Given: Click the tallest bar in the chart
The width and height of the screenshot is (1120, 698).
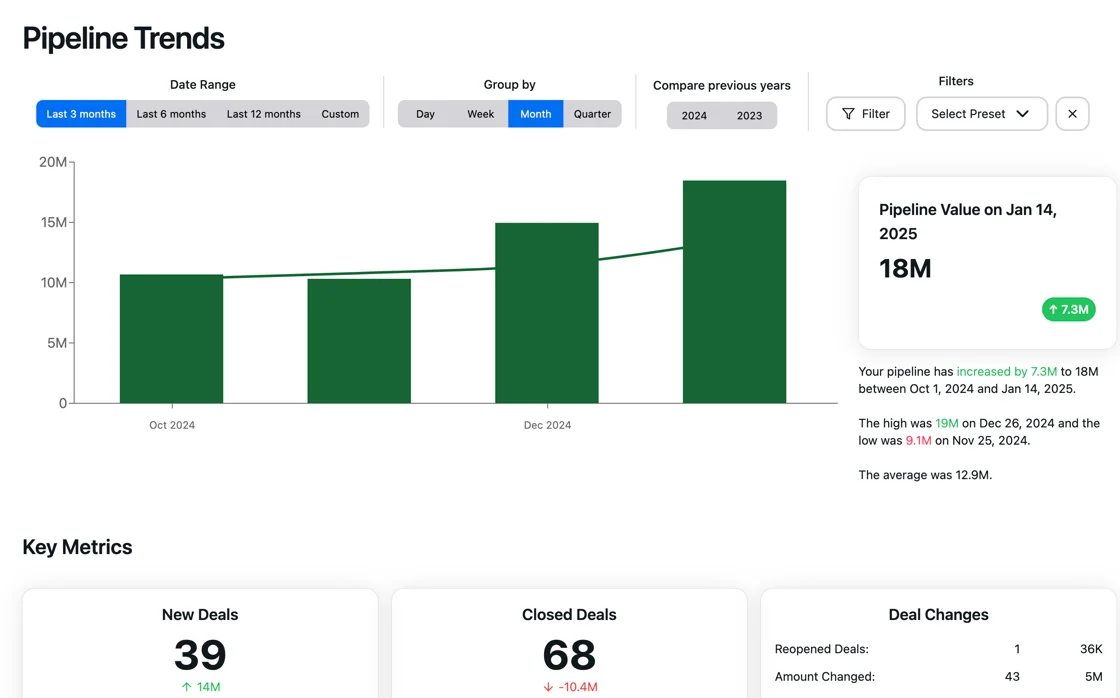Looking at the screenshot, I should point(735,290).
